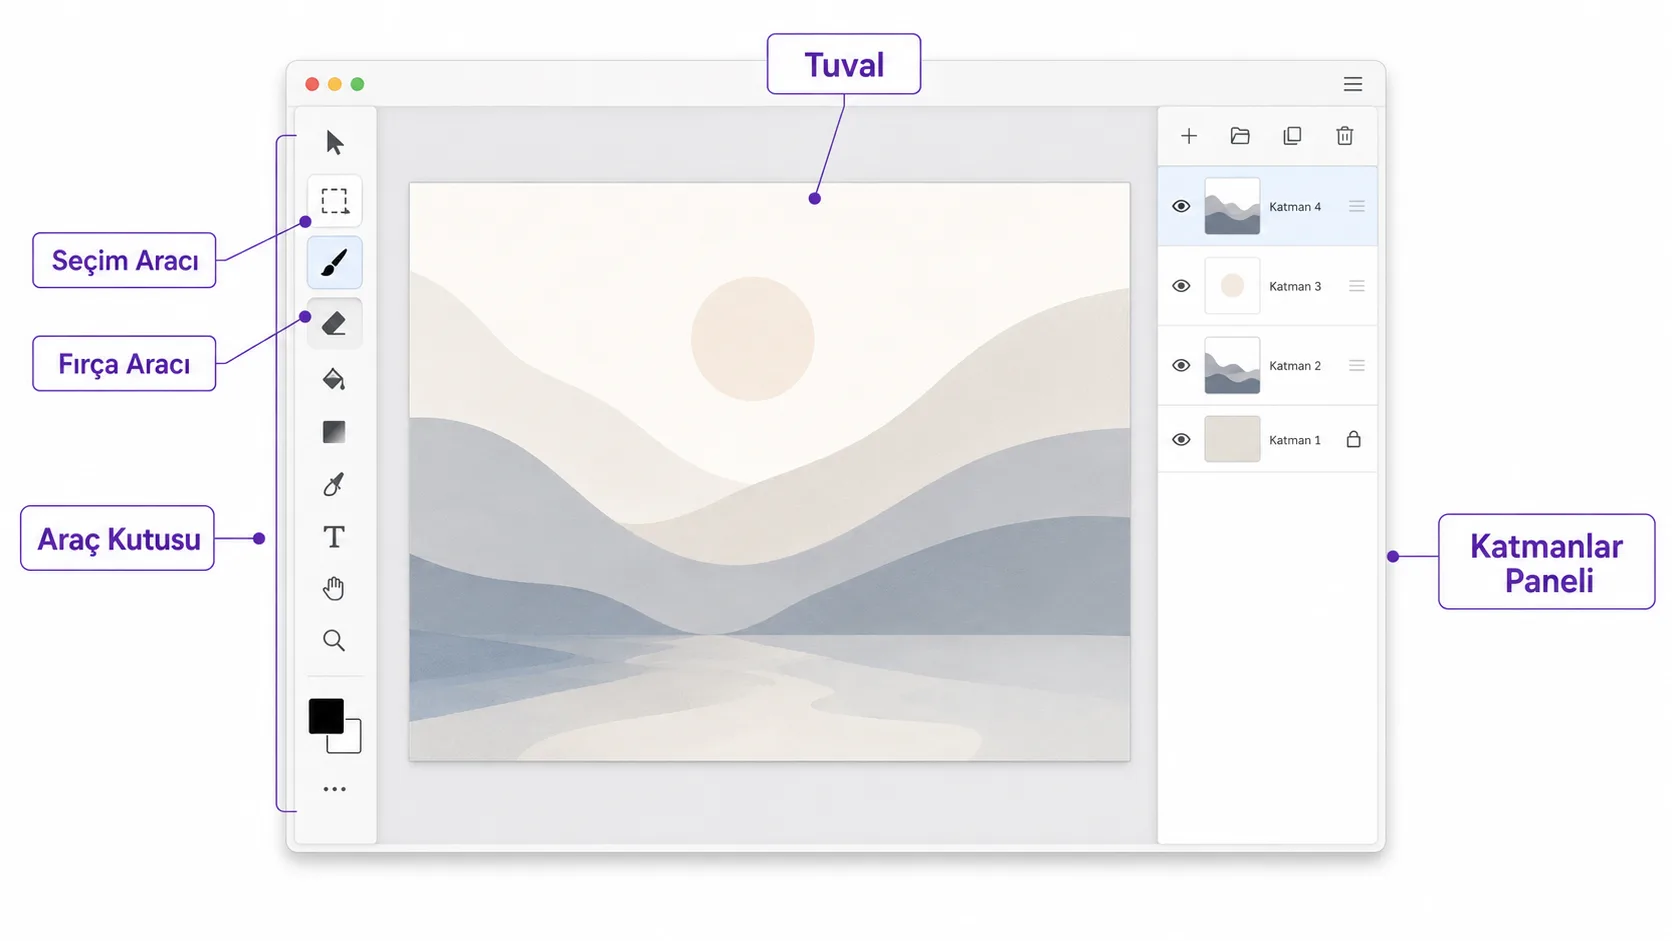Click the Katman 3 sun thumbnail
This screenshot has width=1672, height=941.
[x=1232, y=286]
